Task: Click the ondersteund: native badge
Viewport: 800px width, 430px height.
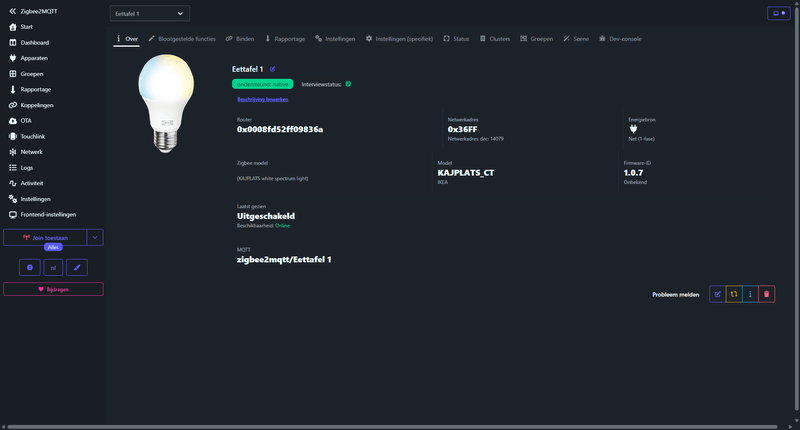Action: point(263,84)
